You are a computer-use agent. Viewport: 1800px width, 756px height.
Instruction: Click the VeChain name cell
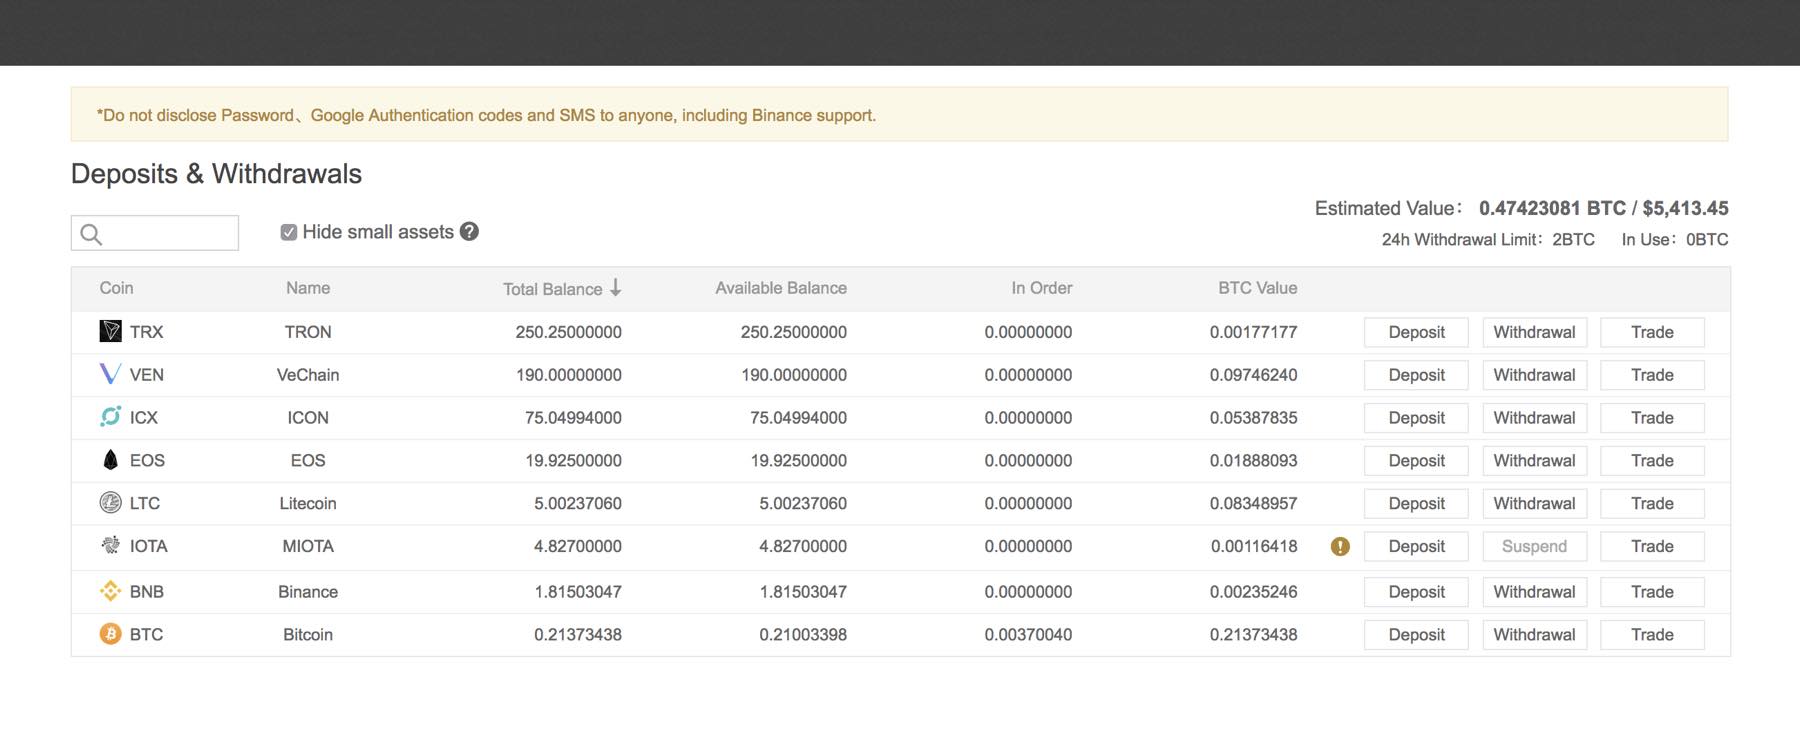308,375
